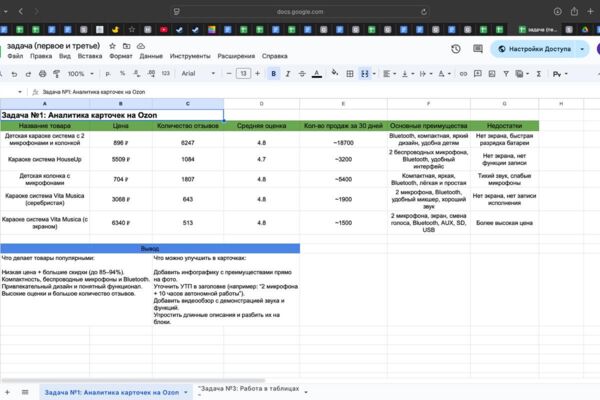Image resolution: width=600 pixels, height=400 pixels.
Task: Toggle italic formatting
Action: (x=288, y=73)
